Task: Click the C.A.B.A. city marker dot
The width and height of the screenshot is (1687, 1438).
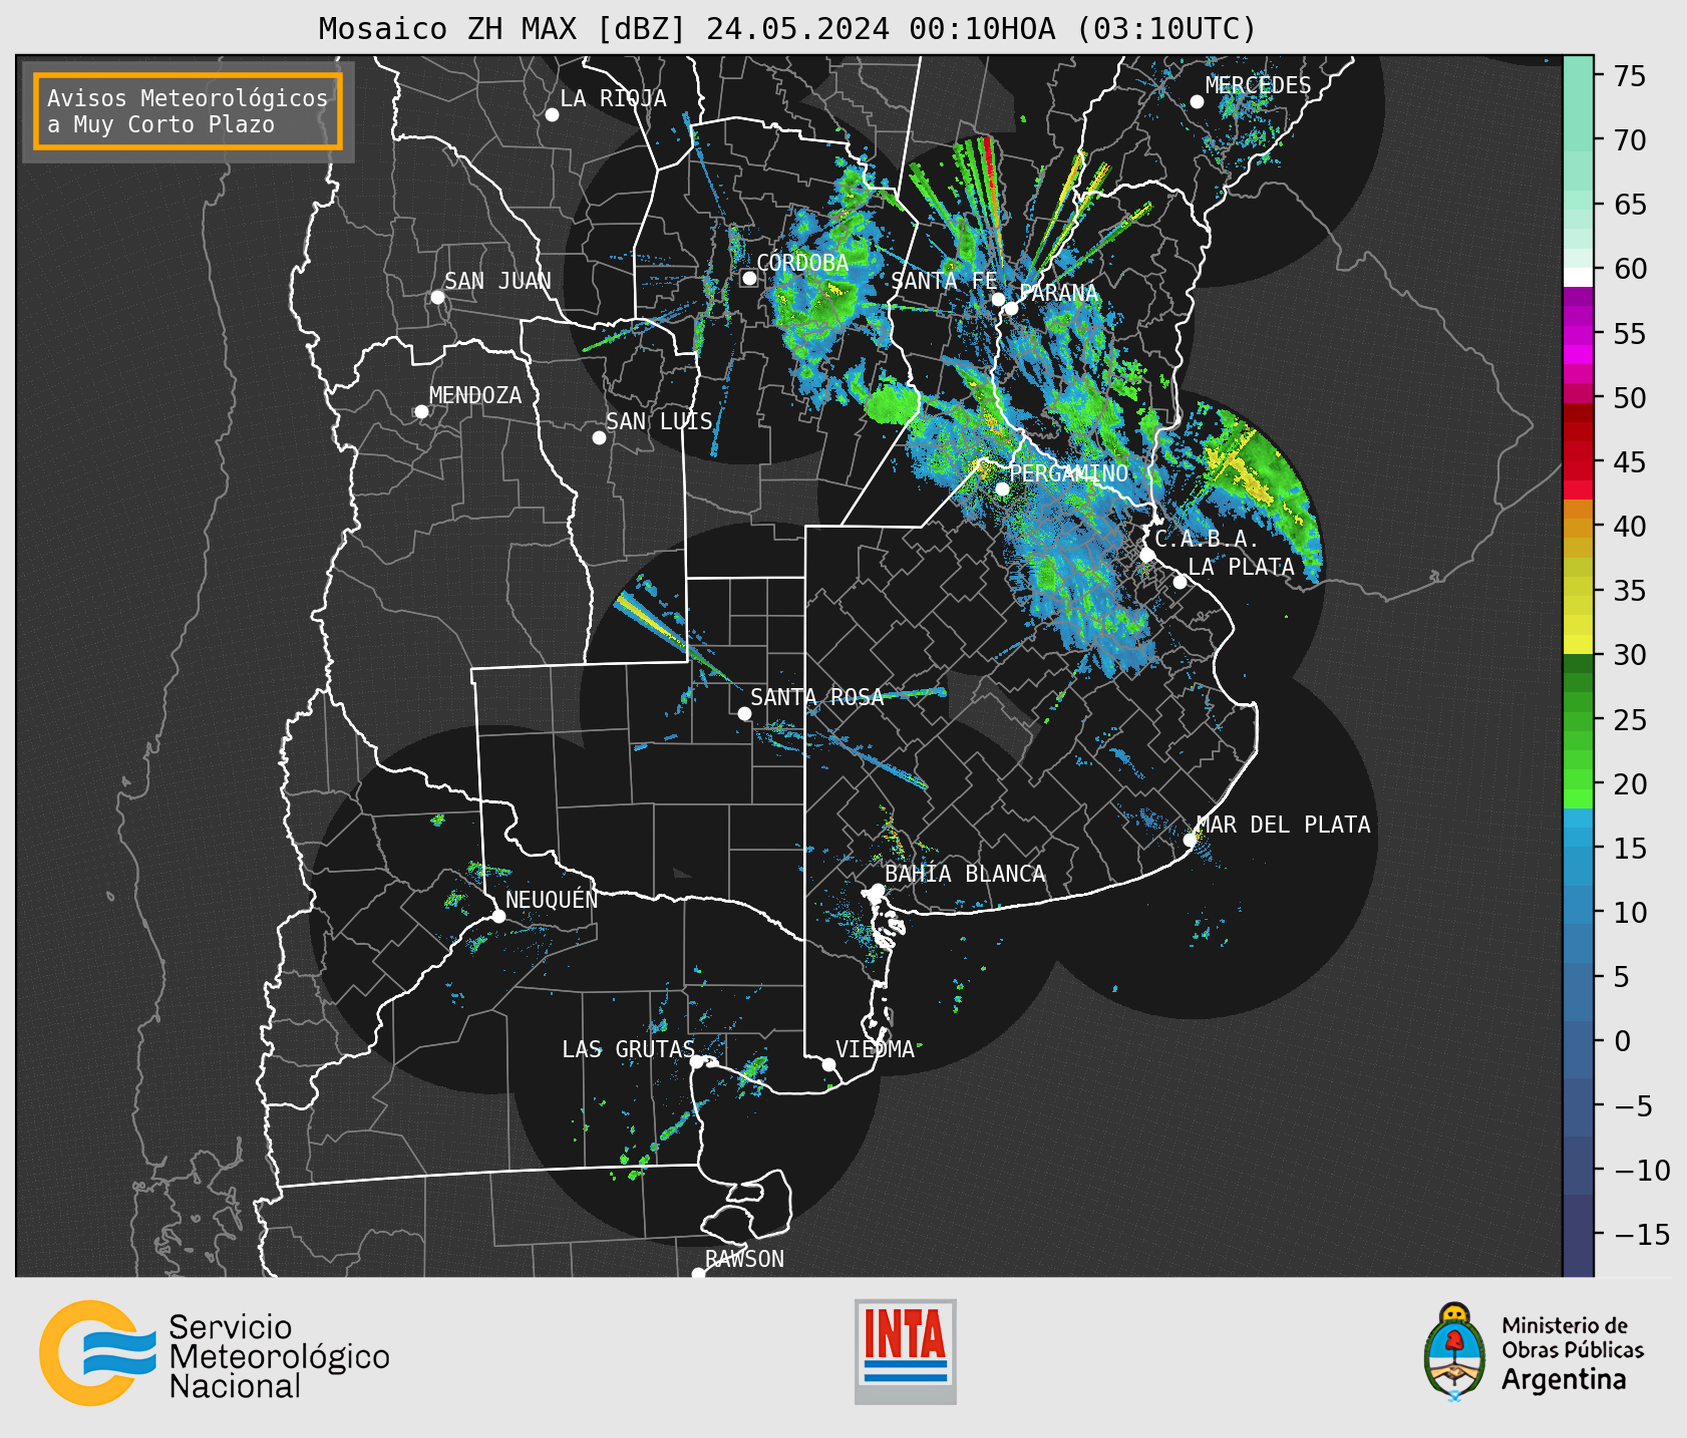Action: click(1147, 555)
